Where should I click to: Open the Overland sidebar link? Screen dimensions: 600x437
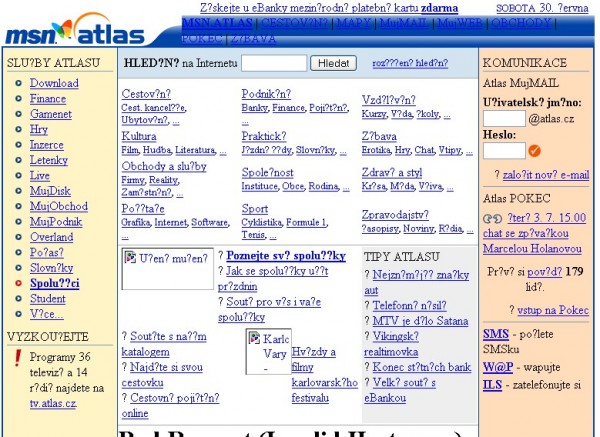(x=52, y=237)
